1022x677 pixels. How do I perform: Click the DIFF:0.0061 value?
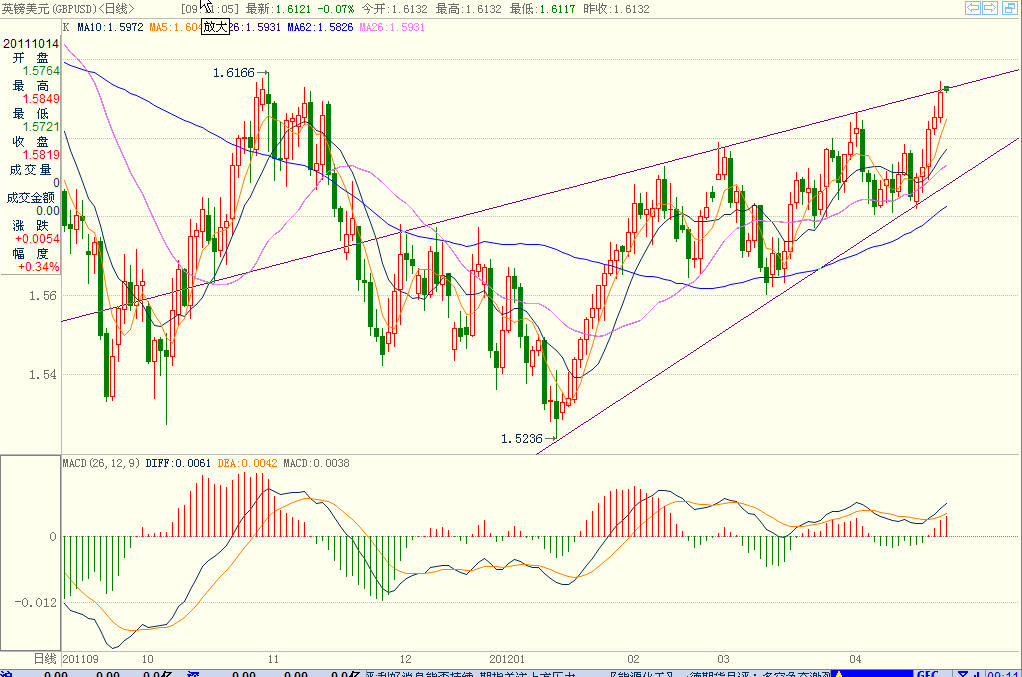pos(178,463)
